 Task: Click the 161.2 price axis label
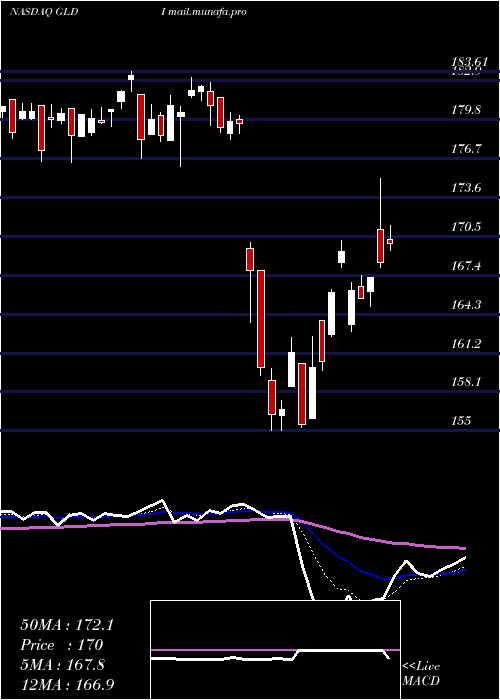click(x=466, y=343)
